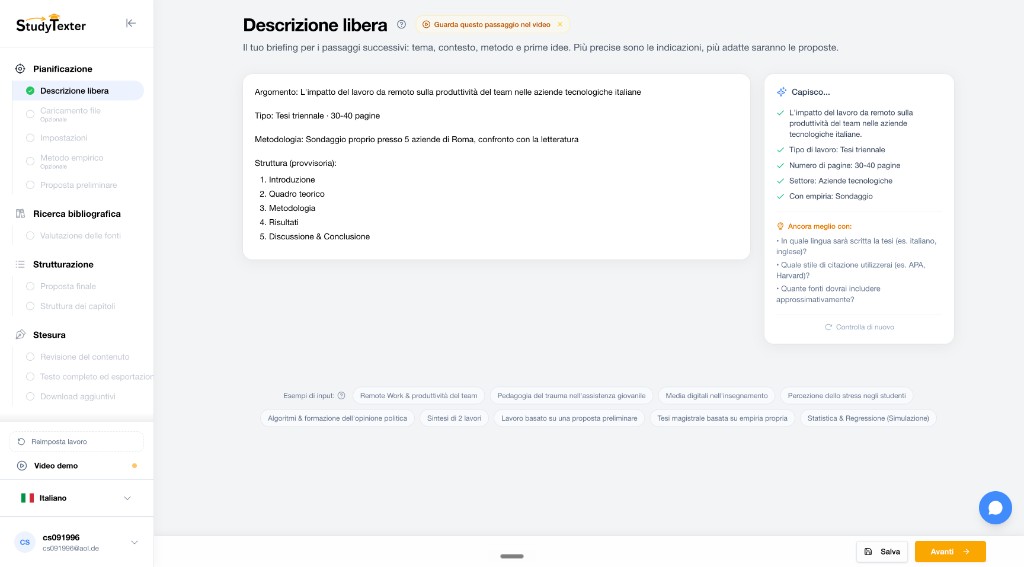Open the chat support bubble
Screen dimensions: 1024x567
tap(995, 508)
